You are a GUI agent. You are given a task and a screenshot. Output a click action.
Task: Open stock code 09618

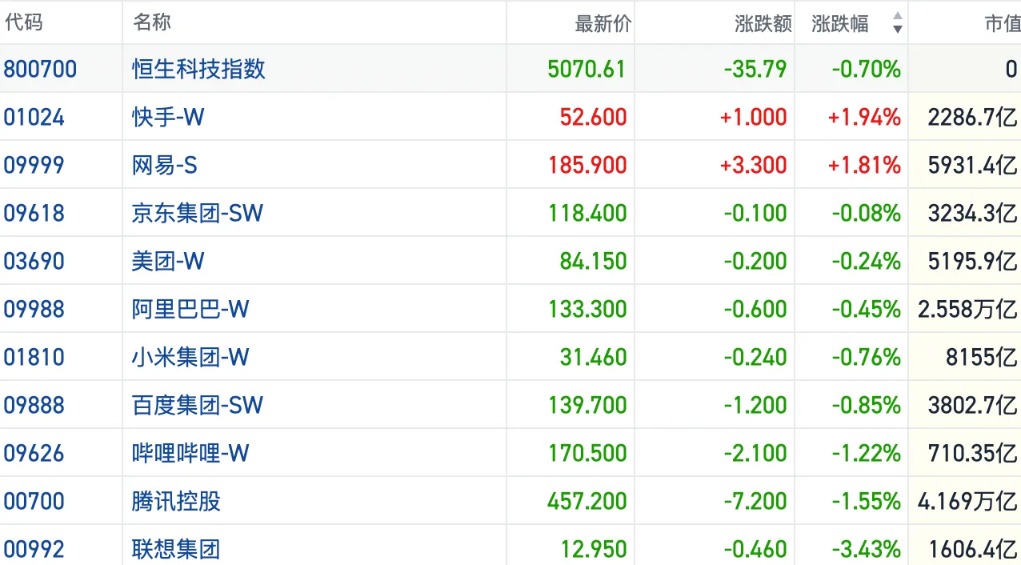pos(35,214)
